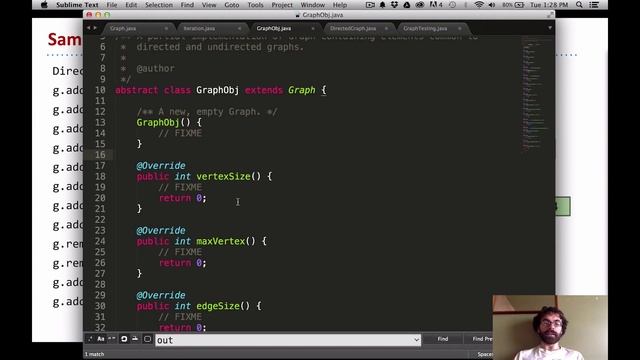Click the code minimap on the right

point(536,94)
